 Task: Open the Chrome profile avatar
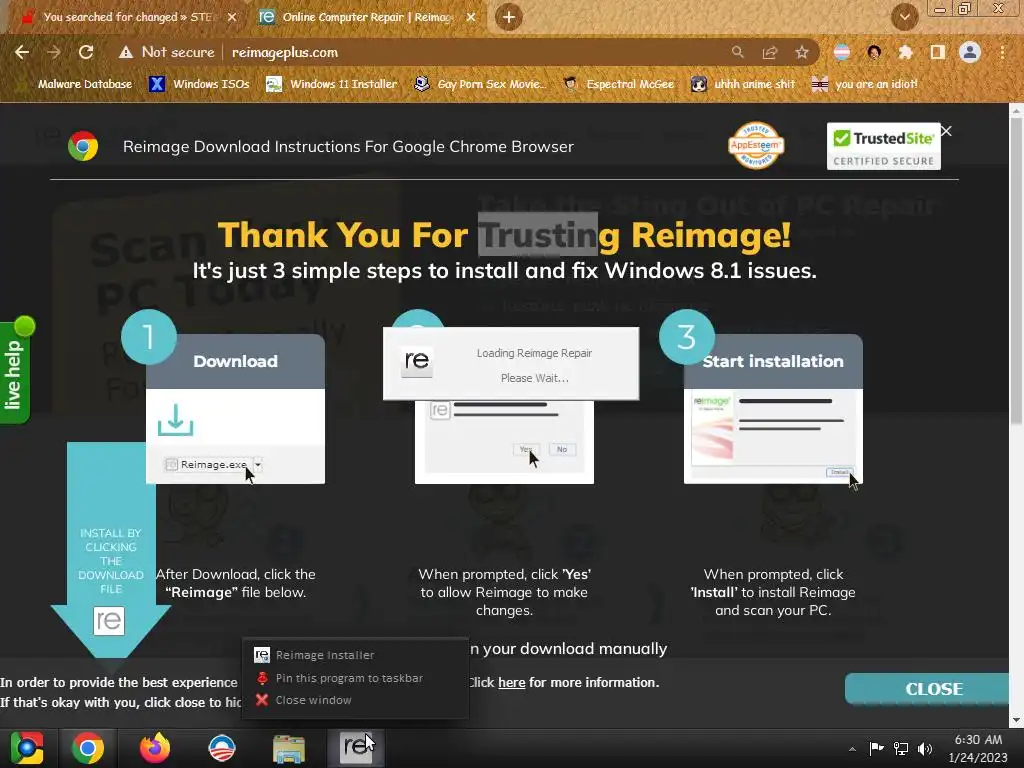click(970, 52)
